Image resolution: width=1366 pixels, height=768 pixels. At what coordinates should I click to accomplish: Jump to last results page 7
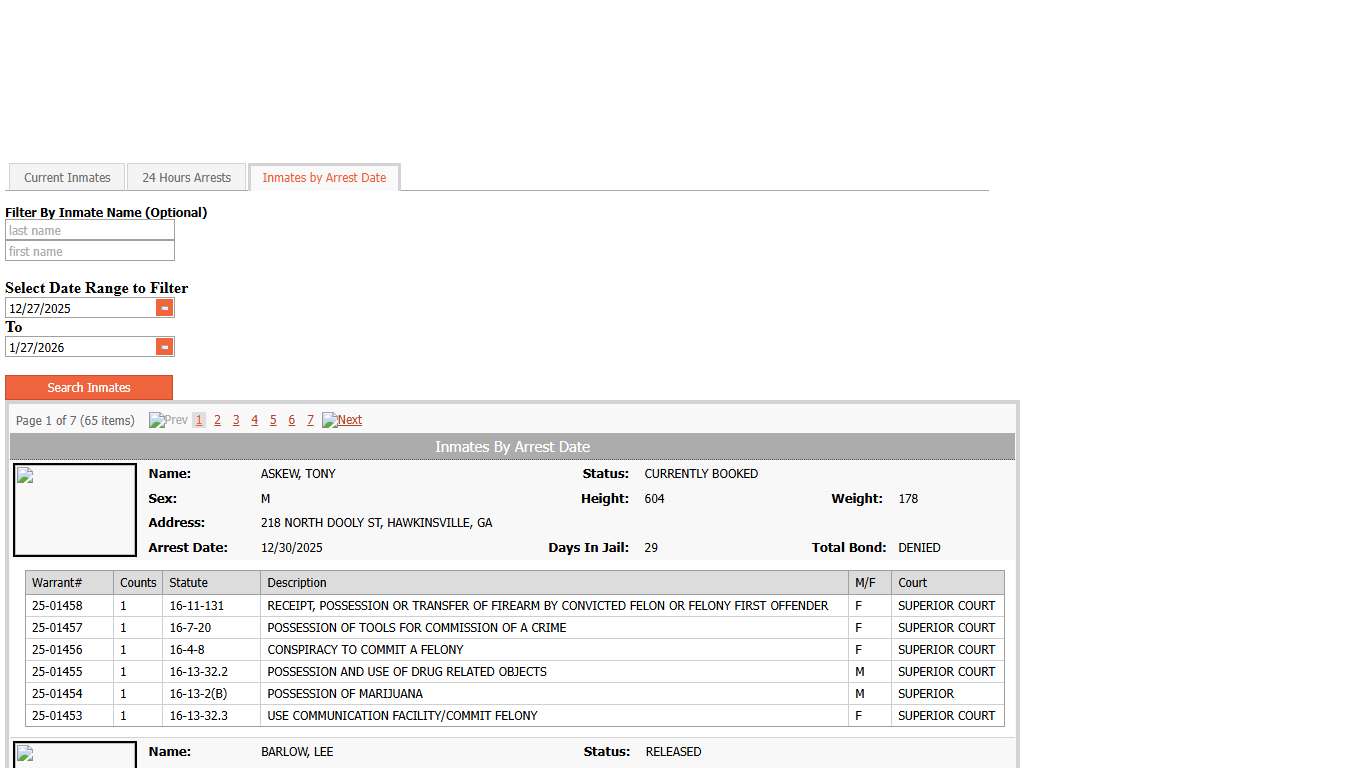coord(310,420)
